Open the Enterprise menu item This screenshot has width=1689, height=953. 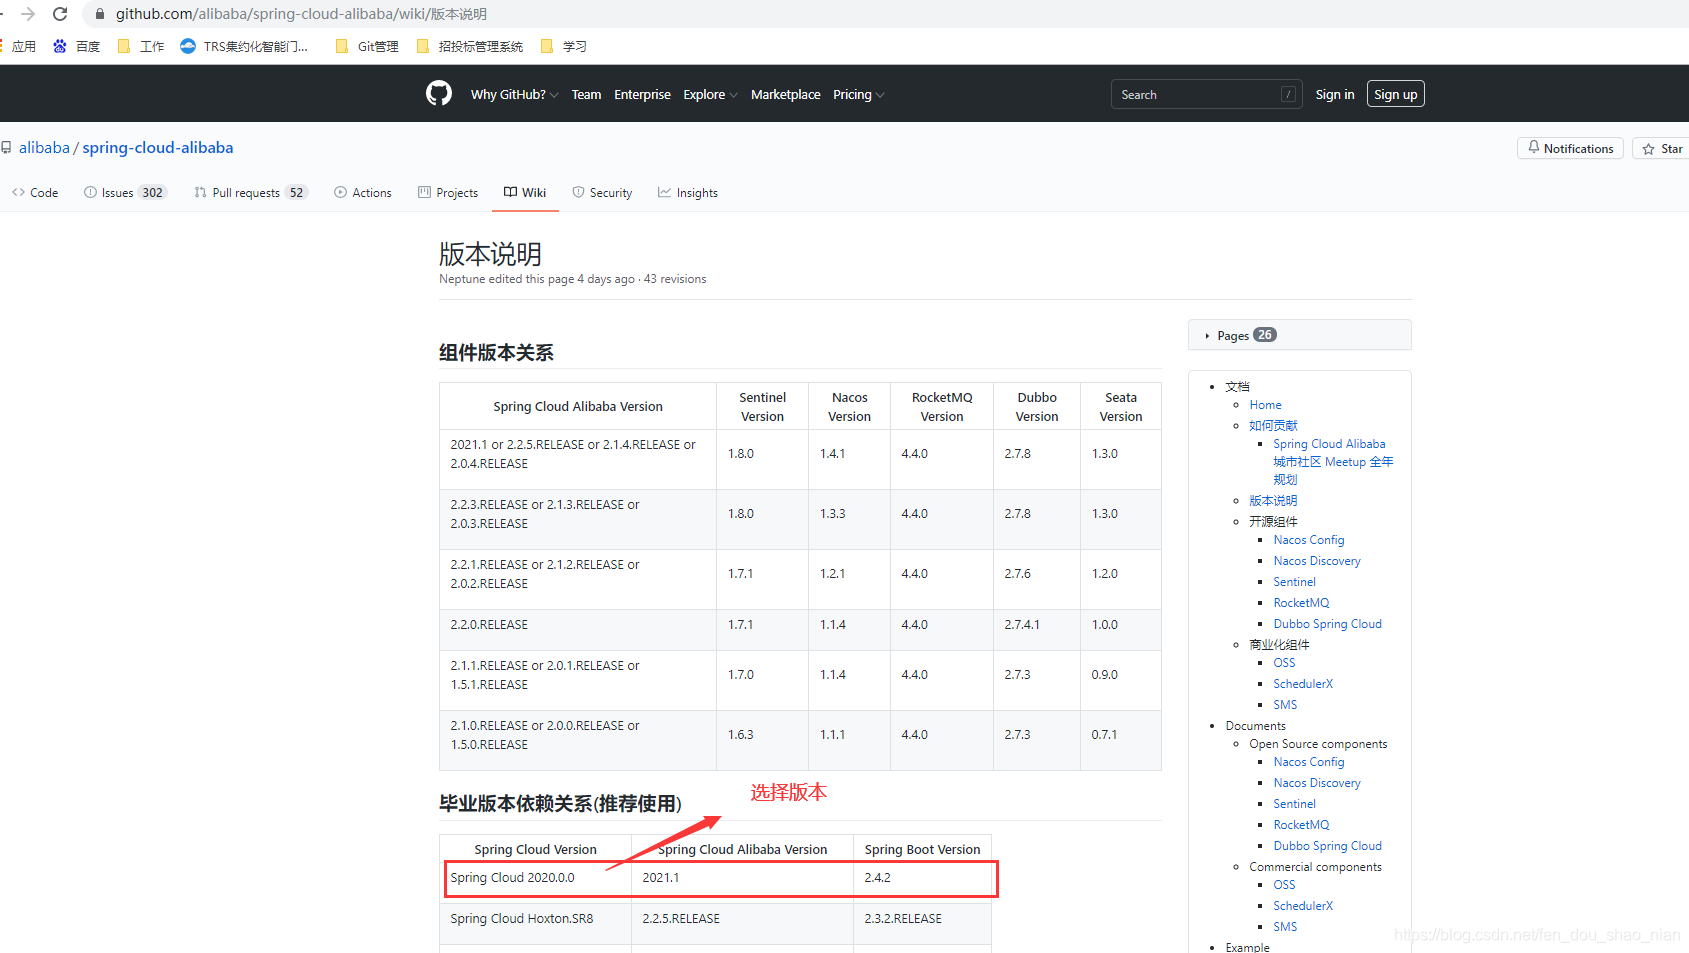point(642,94)
